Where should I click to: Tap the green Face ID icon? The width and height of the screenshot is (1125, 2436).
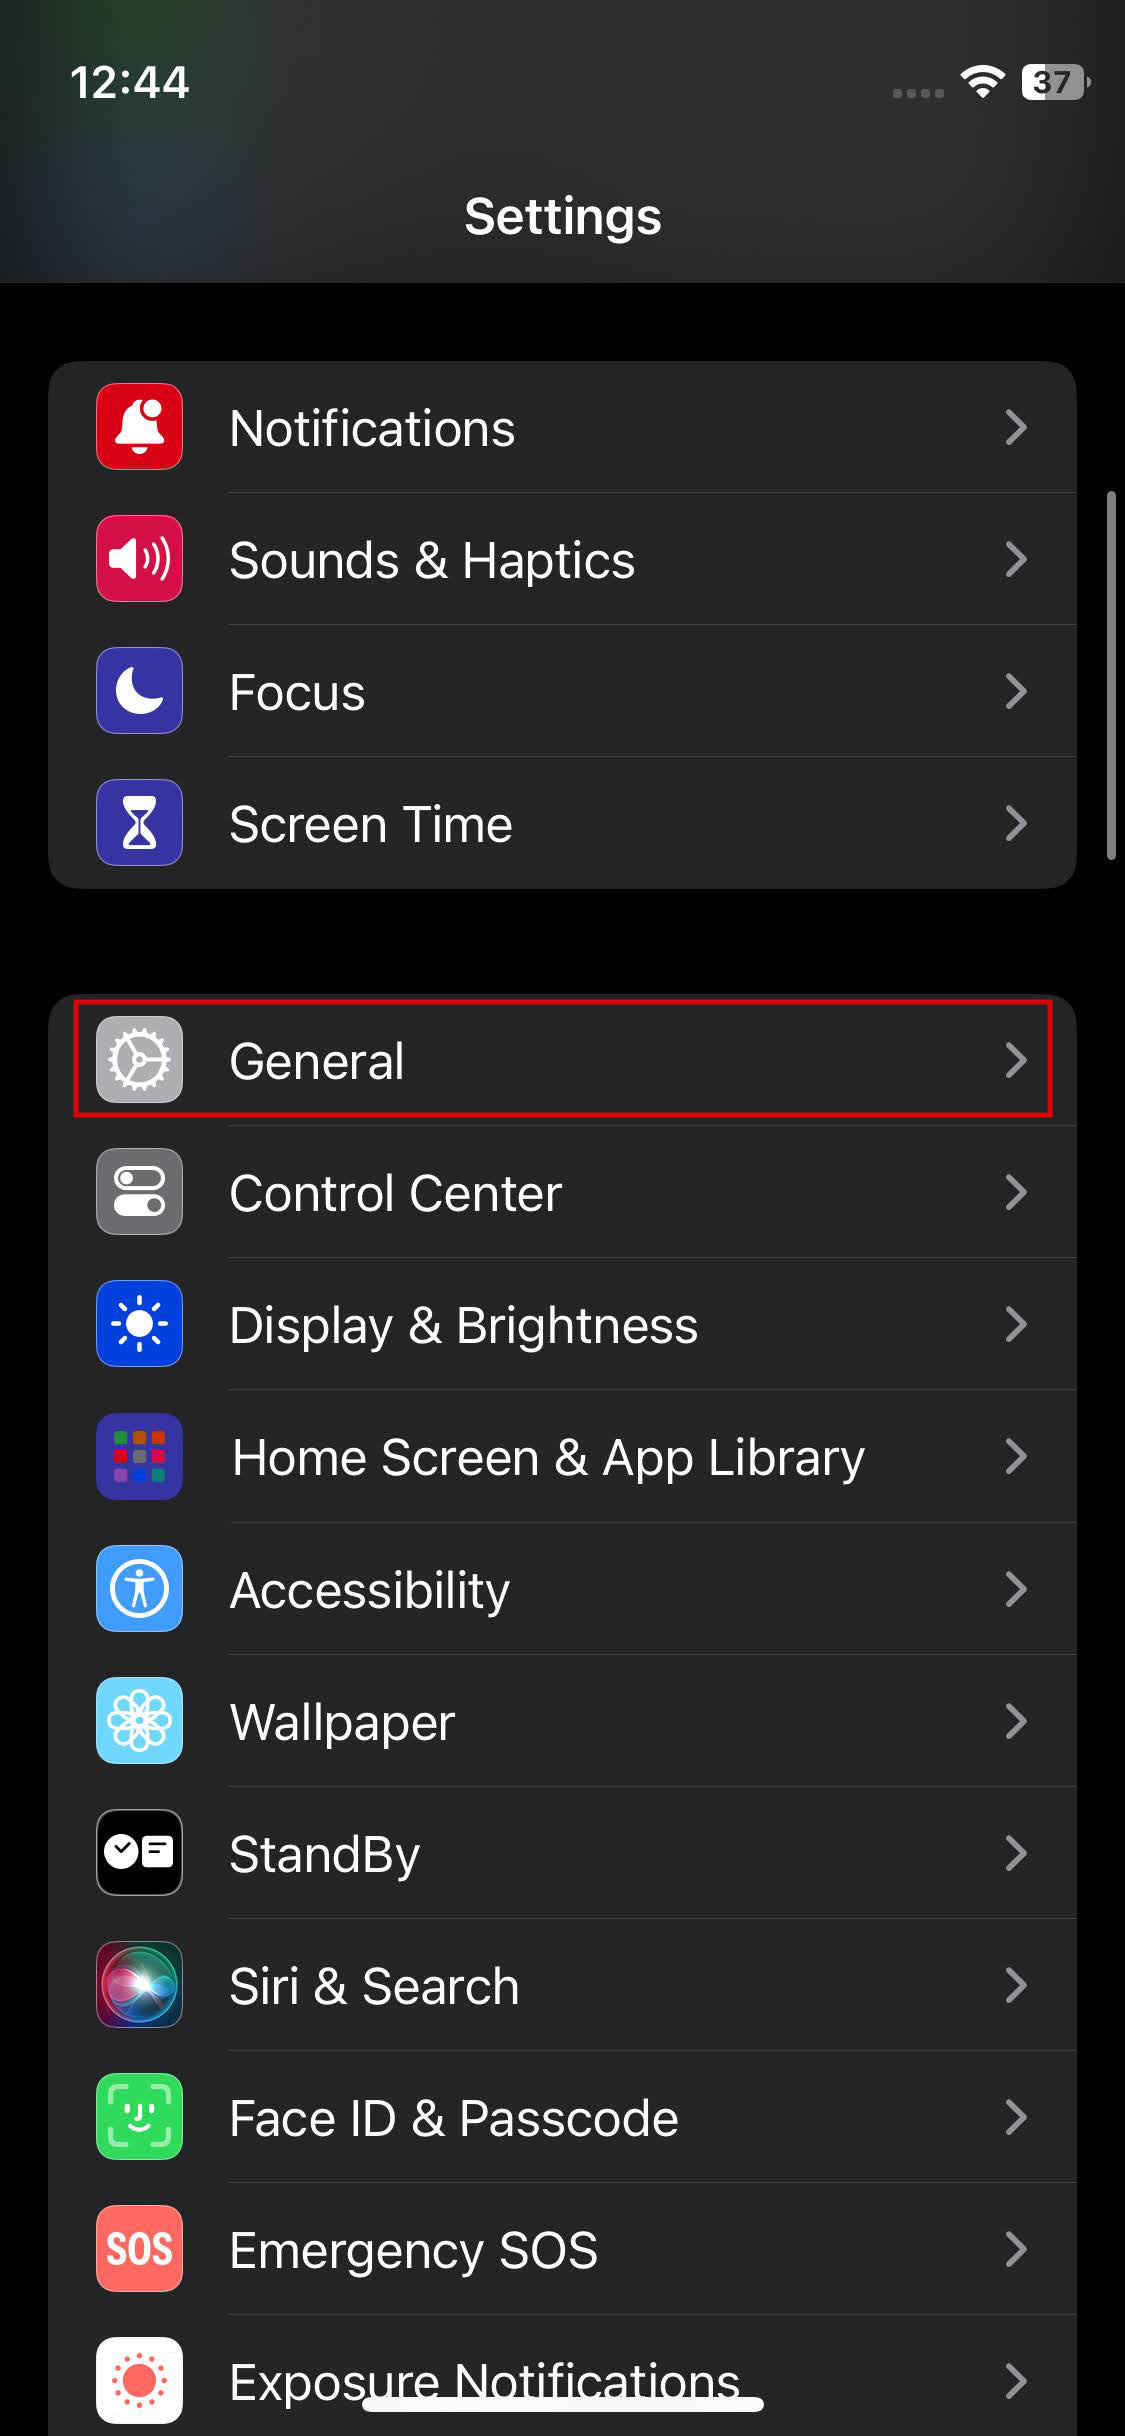(139, 2116)
